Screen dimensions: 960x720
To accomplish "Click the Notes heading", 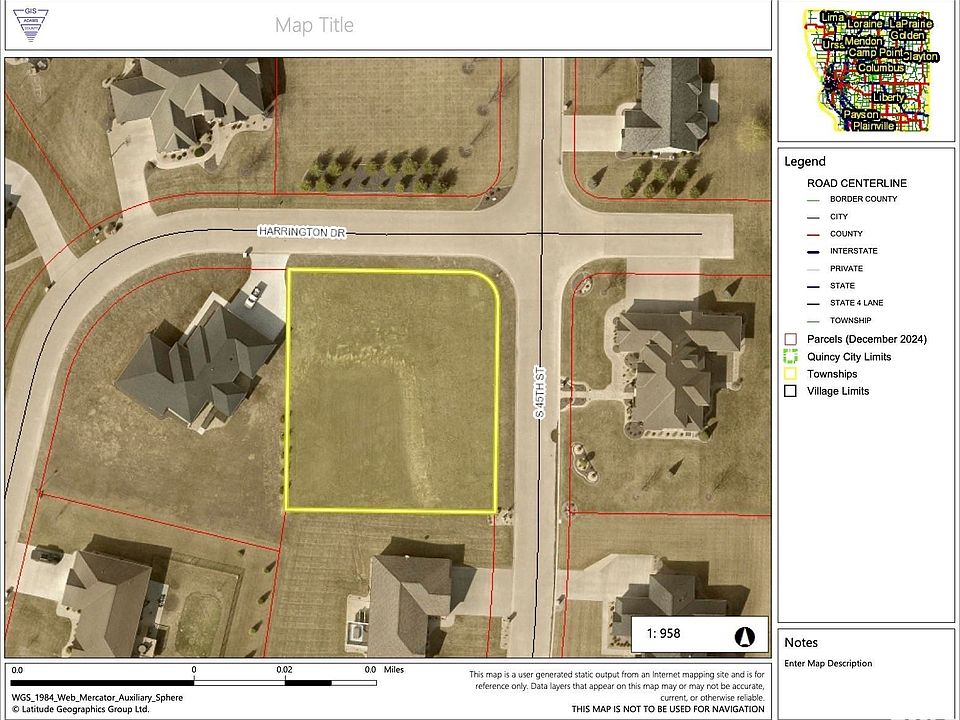I will 801,643.
